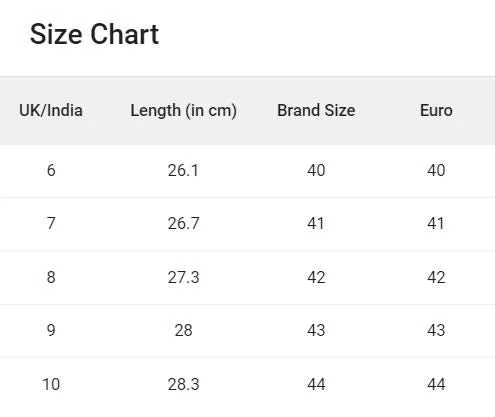Select UK/India size 7 cell
The height and width of the screenshot is (417, 495).
[51, 223]
